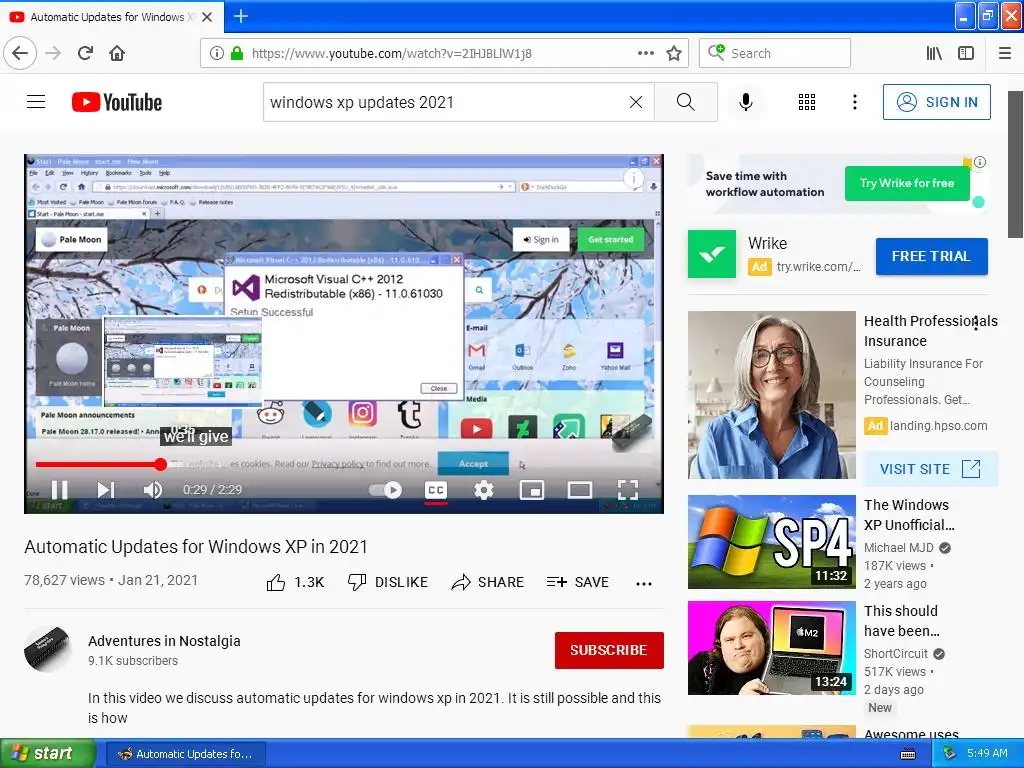Skip to the next video
Viewport: 1024px width, 768px height.
[x=105, y=490]
